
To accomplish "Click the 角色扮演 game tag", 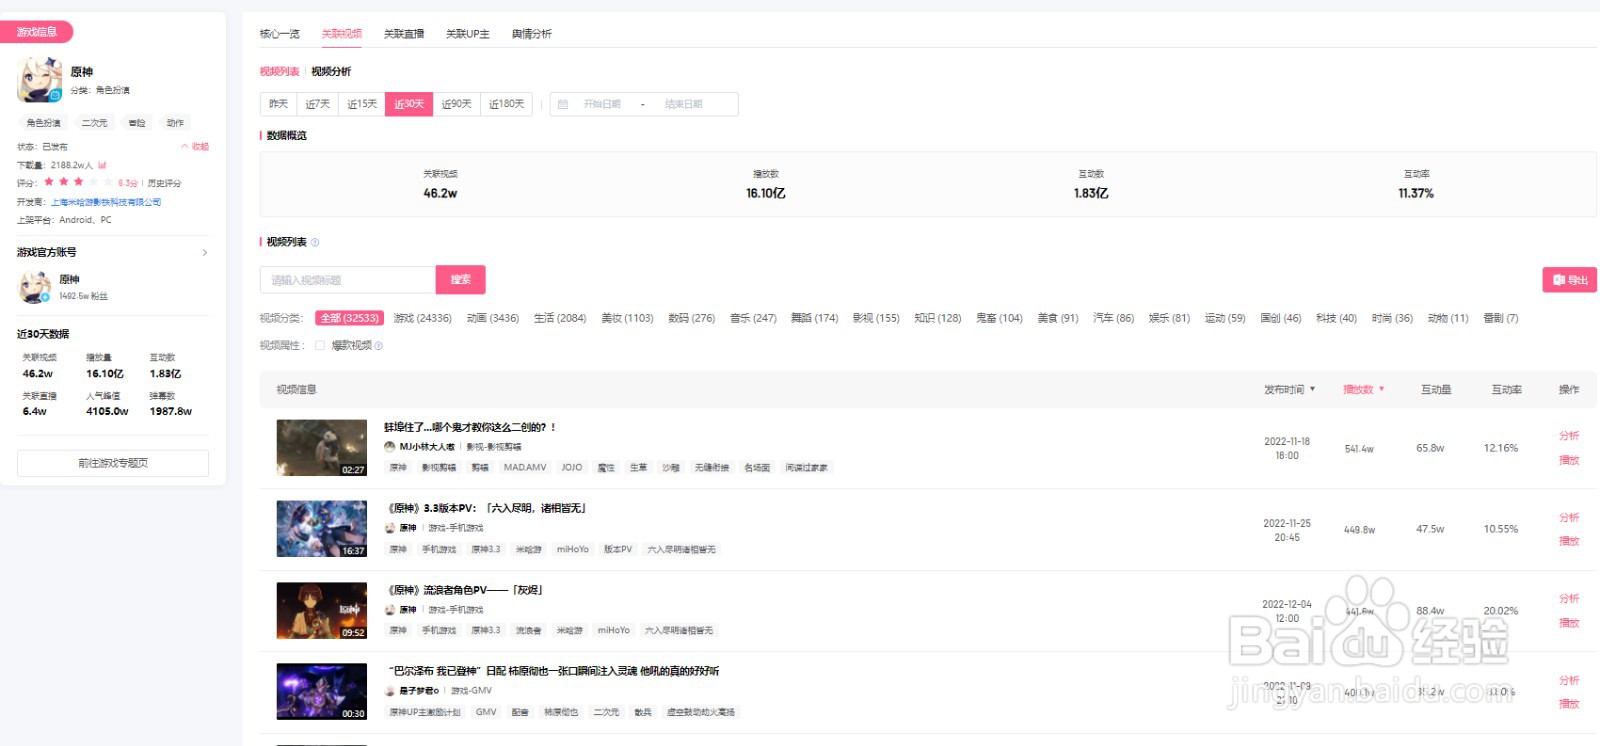I will point(44,123).
